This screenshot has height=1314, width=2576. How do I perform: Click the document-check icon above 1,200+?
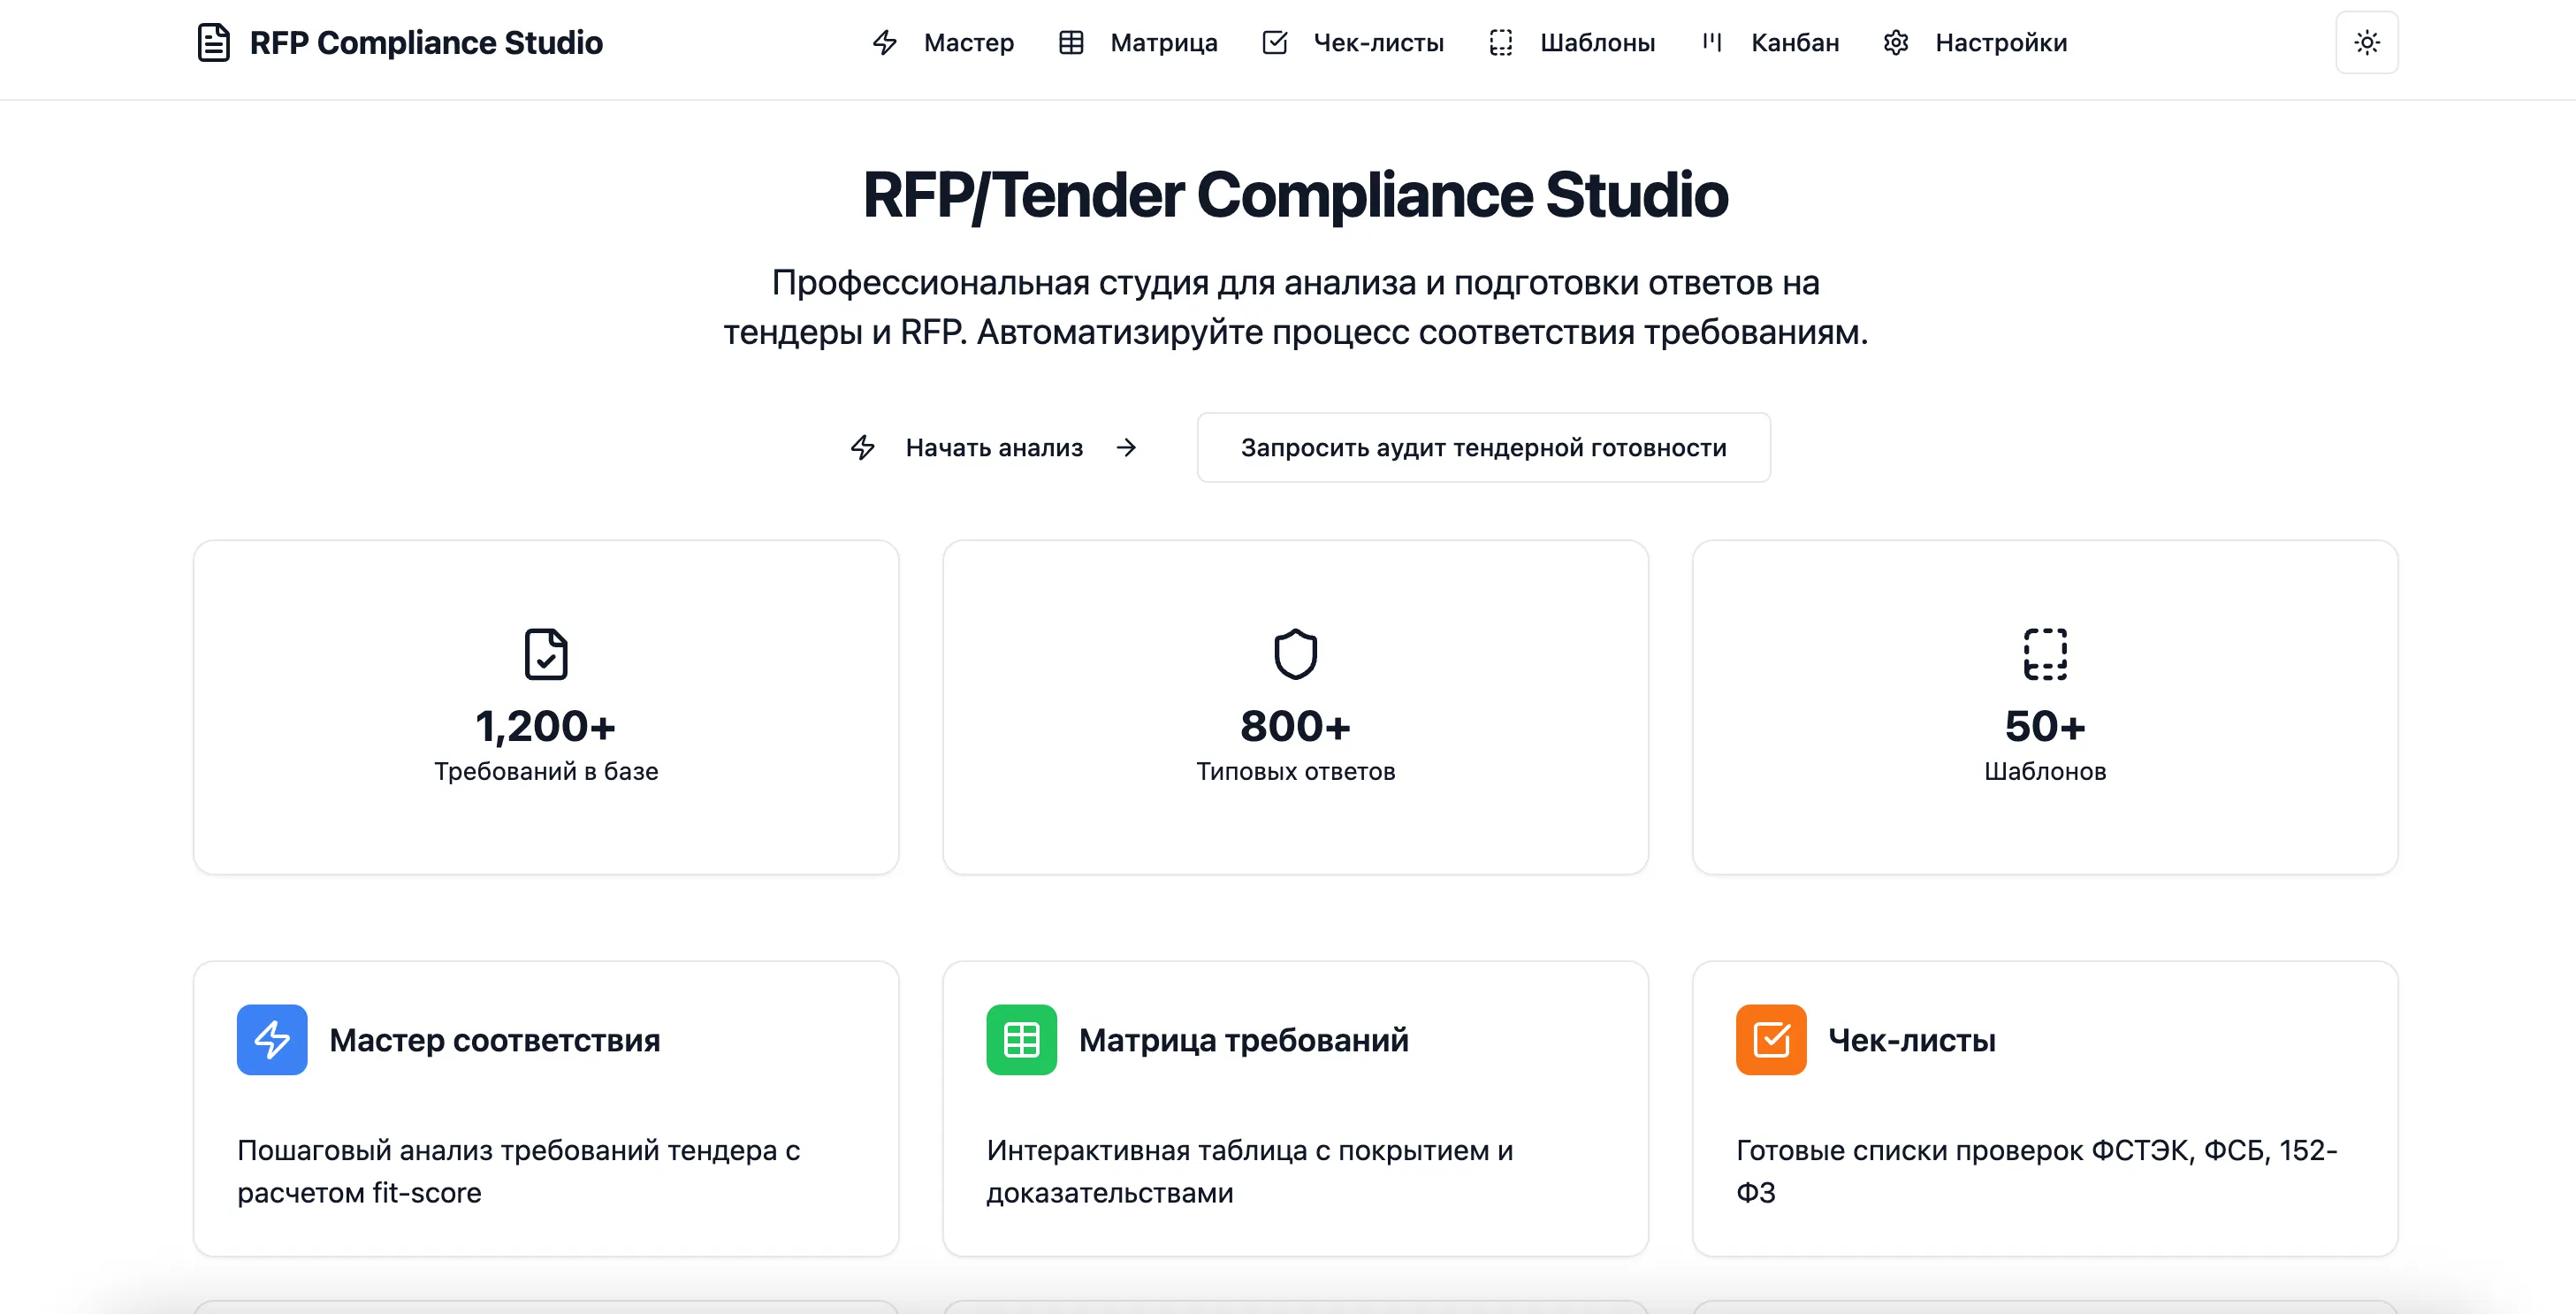point(545,655)
